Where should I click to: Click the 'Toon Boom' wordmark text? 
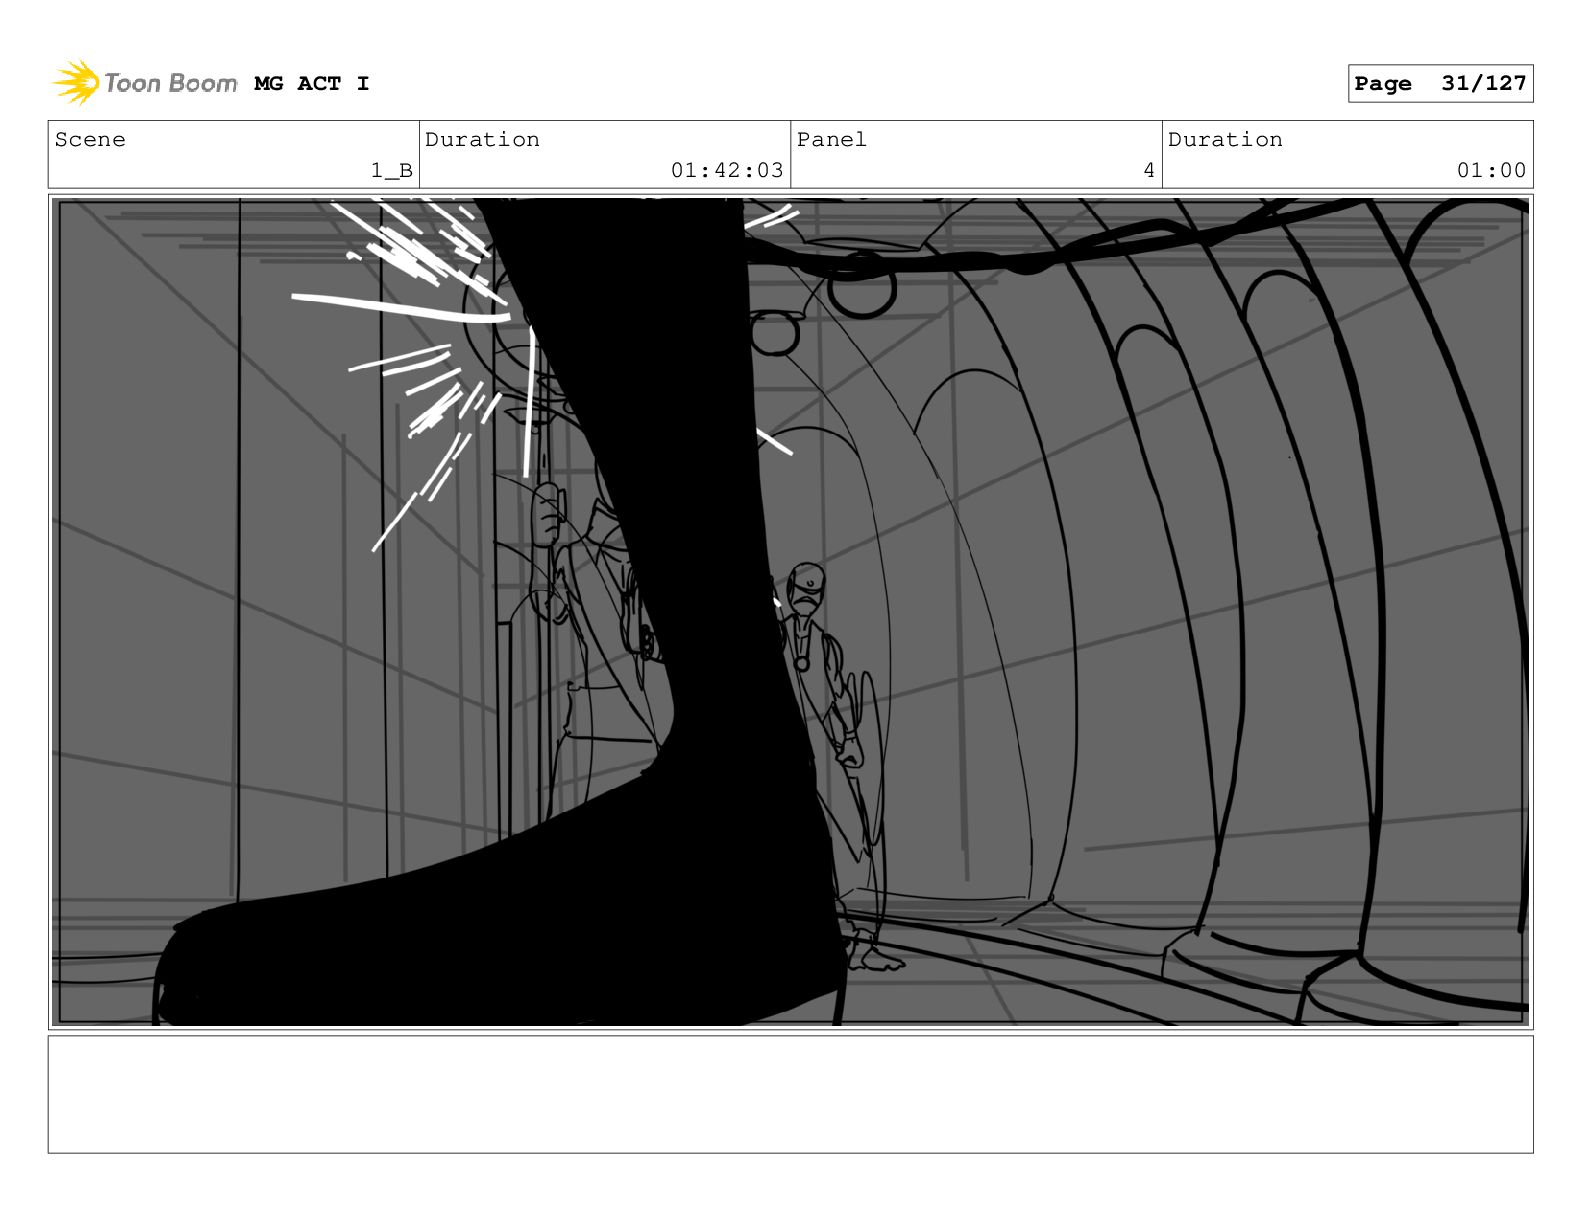click(171, 83)
